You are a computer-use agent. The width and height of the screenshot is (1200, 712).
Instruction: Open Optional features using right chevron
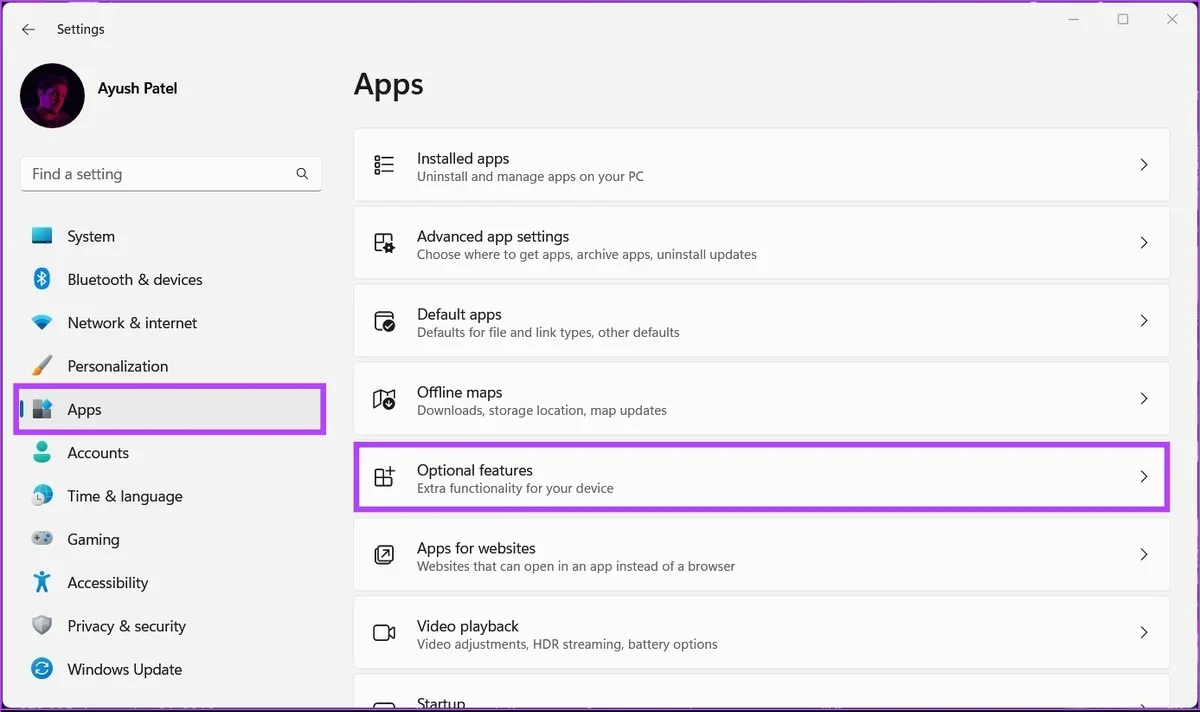1144,477
